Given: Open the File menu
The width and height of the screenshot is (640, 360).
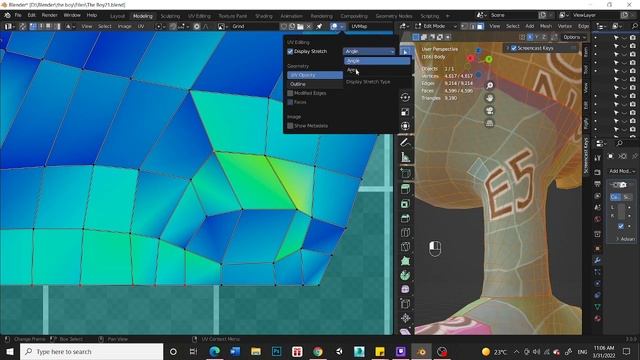Looking at the screenshot, I should point(18,15).
